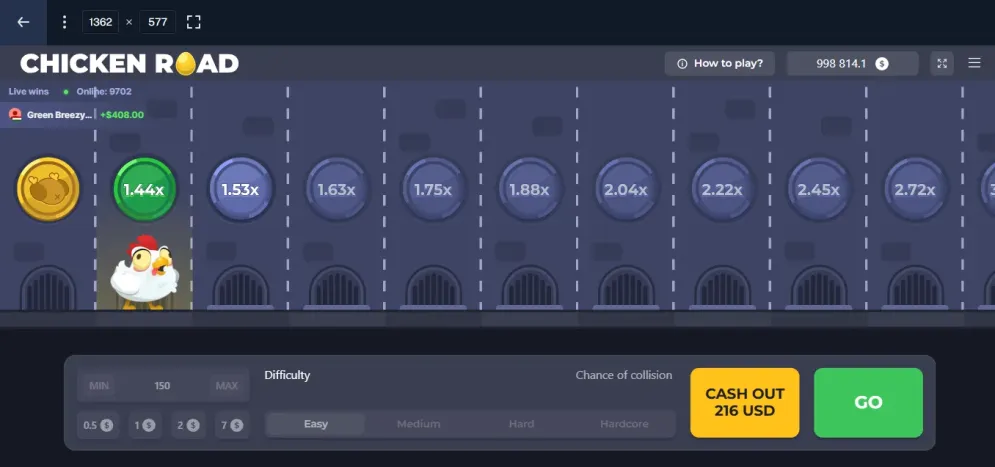Select Hardcore difficulty

624,424
